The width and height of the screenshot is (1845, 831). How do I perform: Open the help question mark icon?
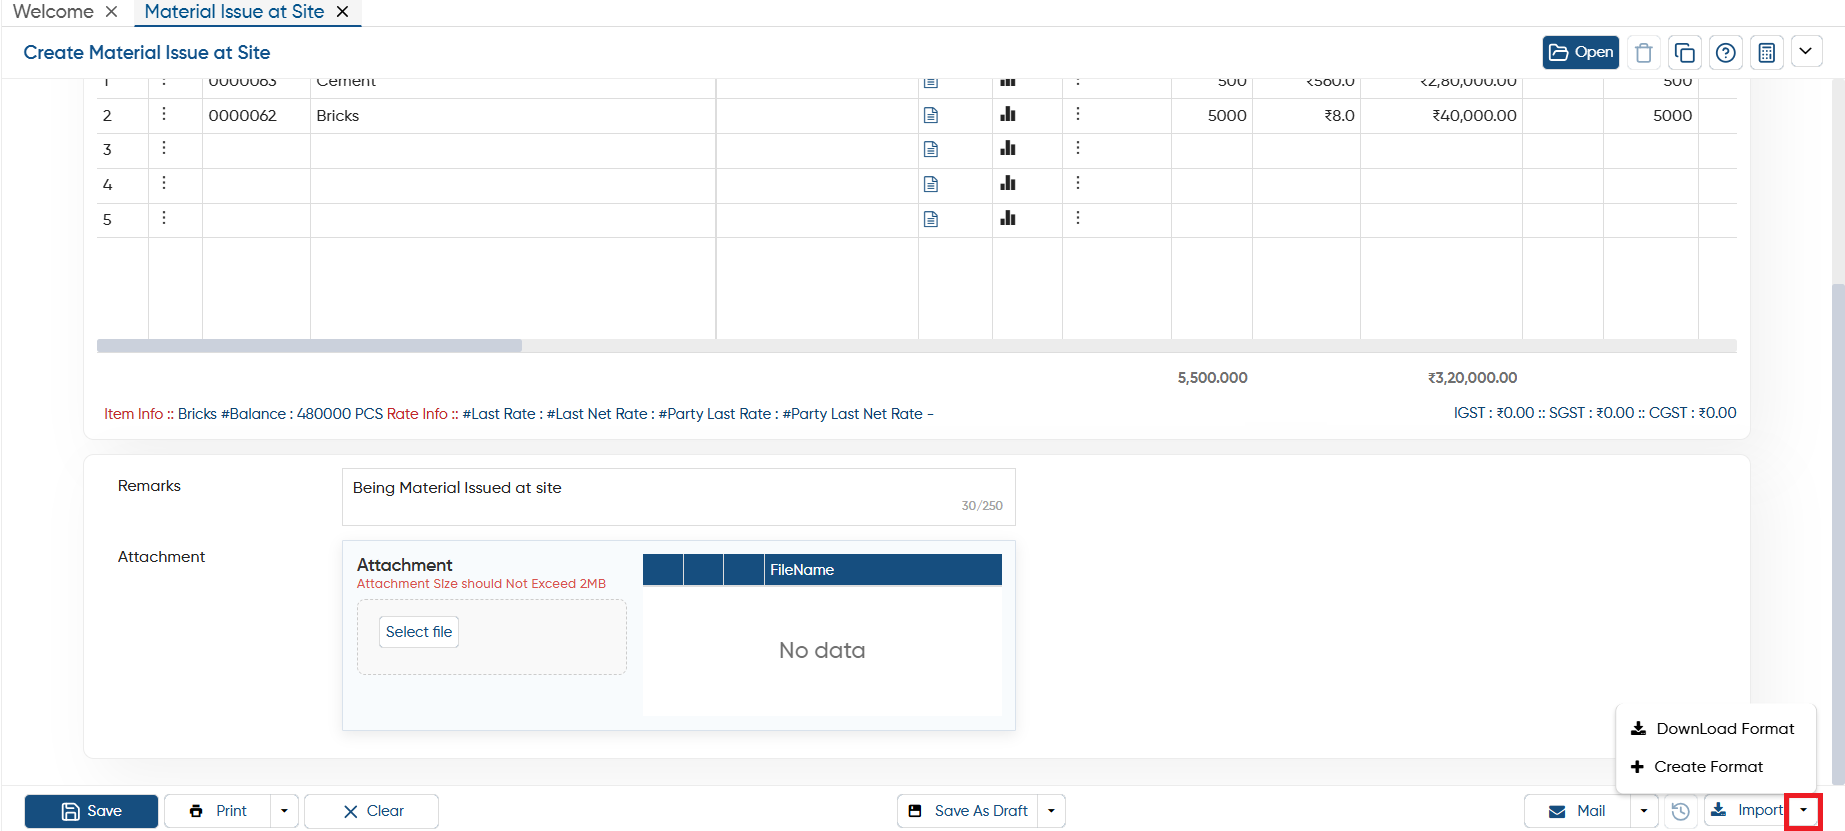click(1725, 52)
